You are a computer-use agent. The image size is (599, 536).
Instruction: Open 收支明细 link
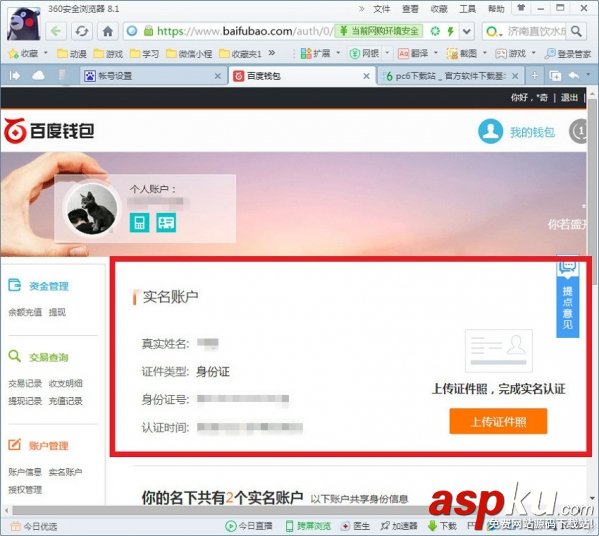pos(66,384)
